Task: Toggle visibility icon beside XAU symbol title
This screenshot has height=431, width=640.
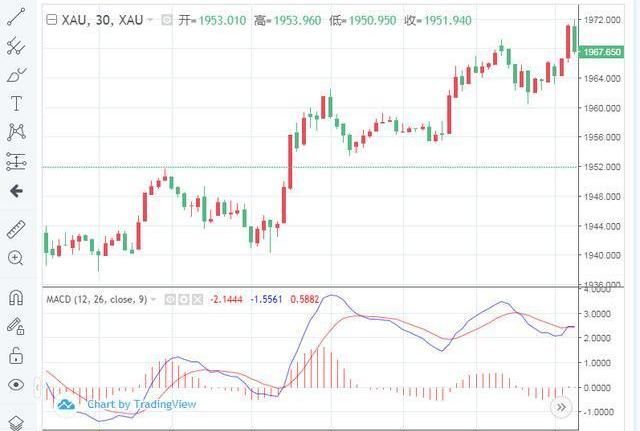Action: coord(167,20)
